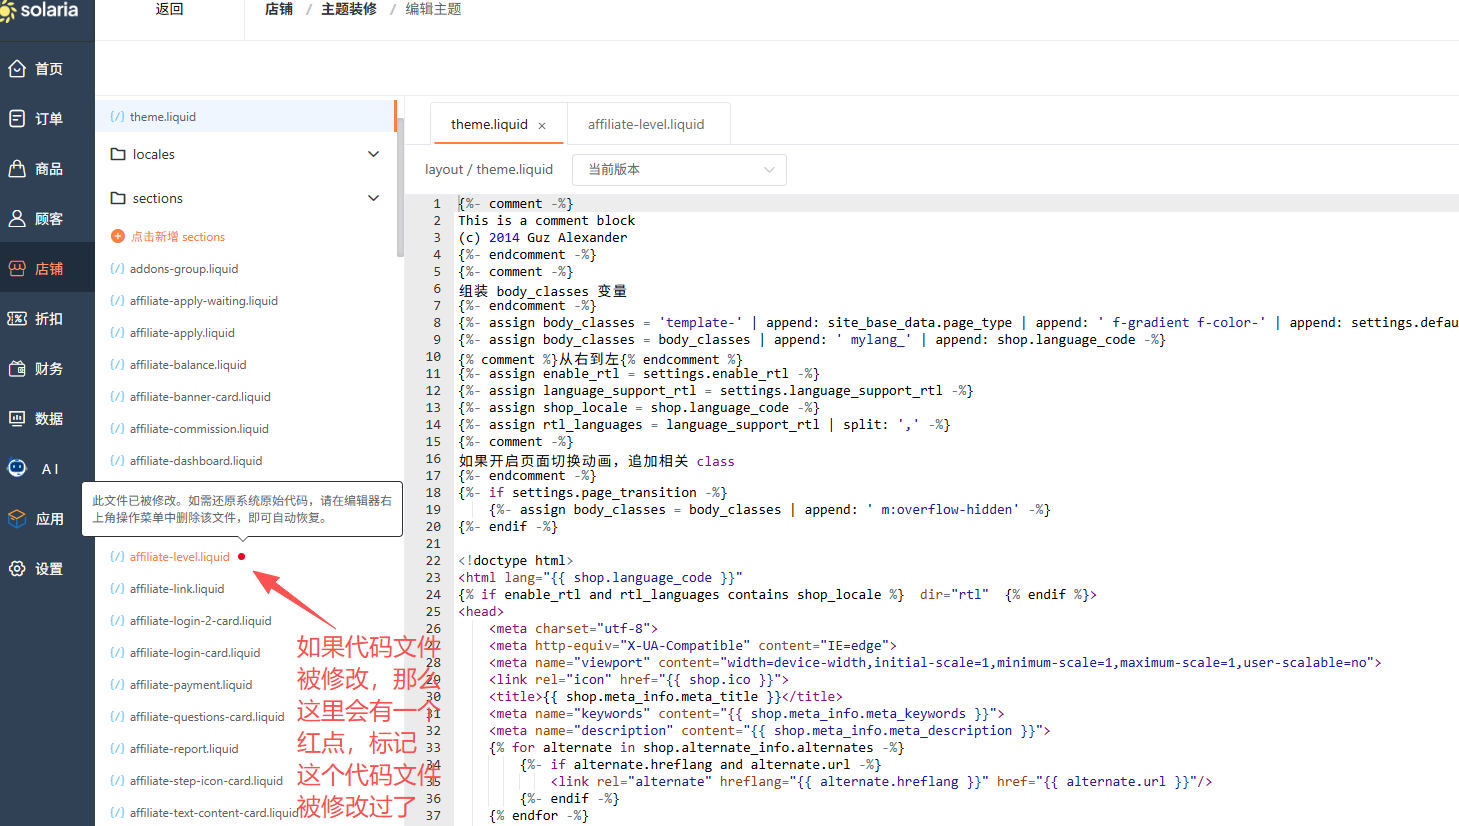Open the 数据 analytics monitor icon

coord(17,419)
